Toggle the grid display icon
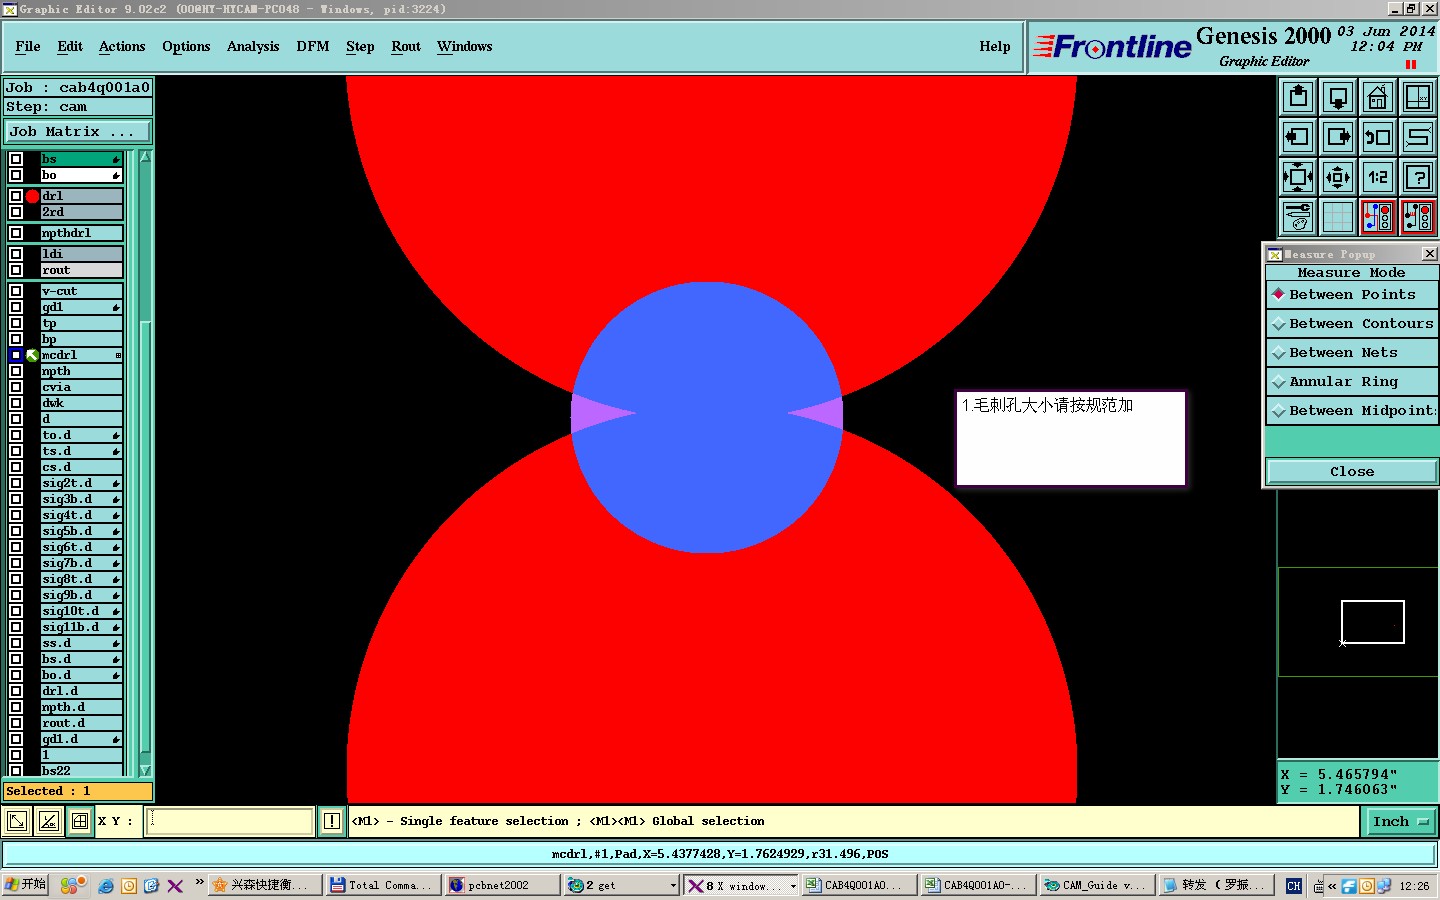 tap(1338, 217)
